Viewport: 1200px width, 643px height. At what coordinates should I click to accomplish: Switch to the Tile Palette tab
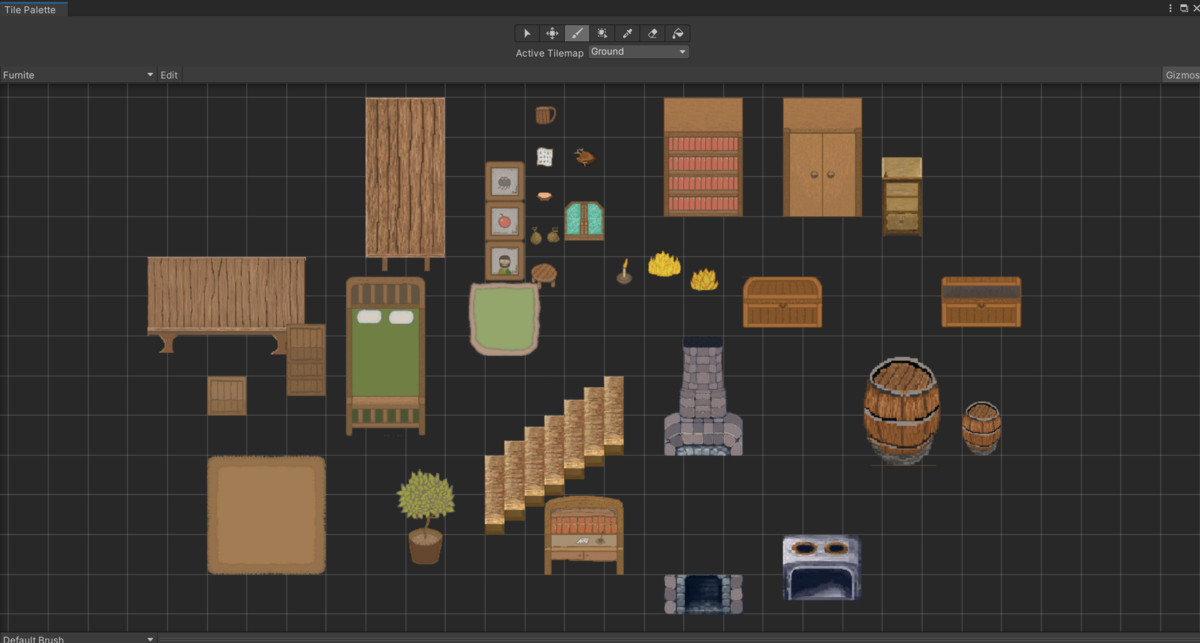tap(33, 8)
